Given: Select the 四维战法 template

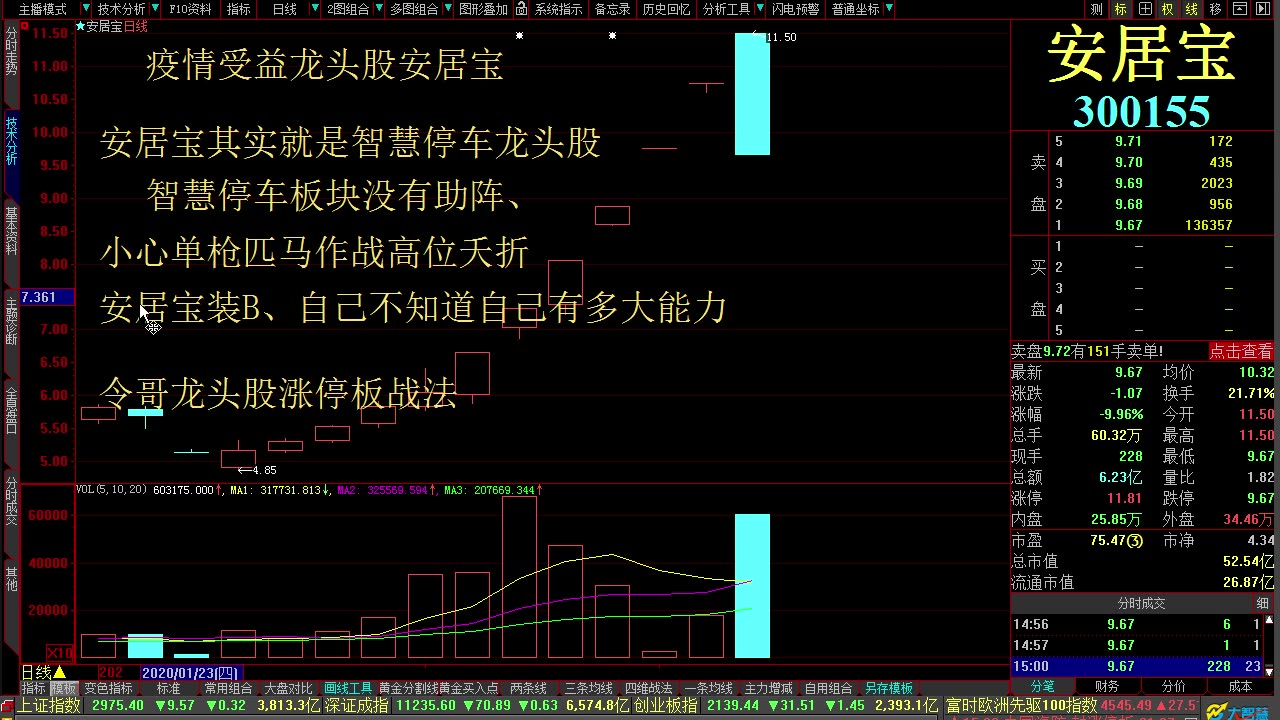Looking at the screenshot, I should (x=648, y=688).
